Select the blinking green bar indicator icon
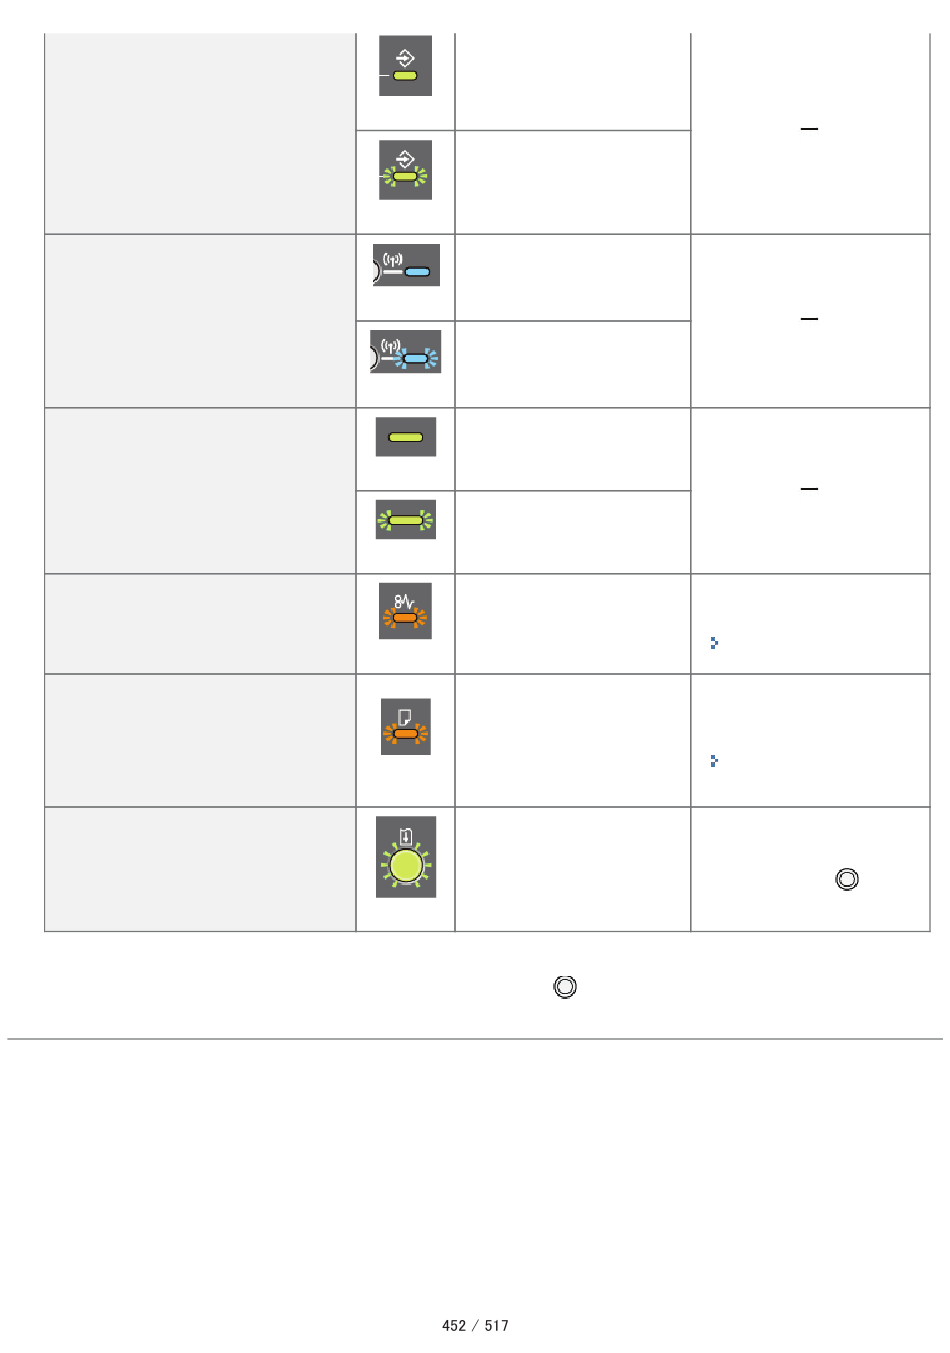The image size is (950, 1353). 406,520
